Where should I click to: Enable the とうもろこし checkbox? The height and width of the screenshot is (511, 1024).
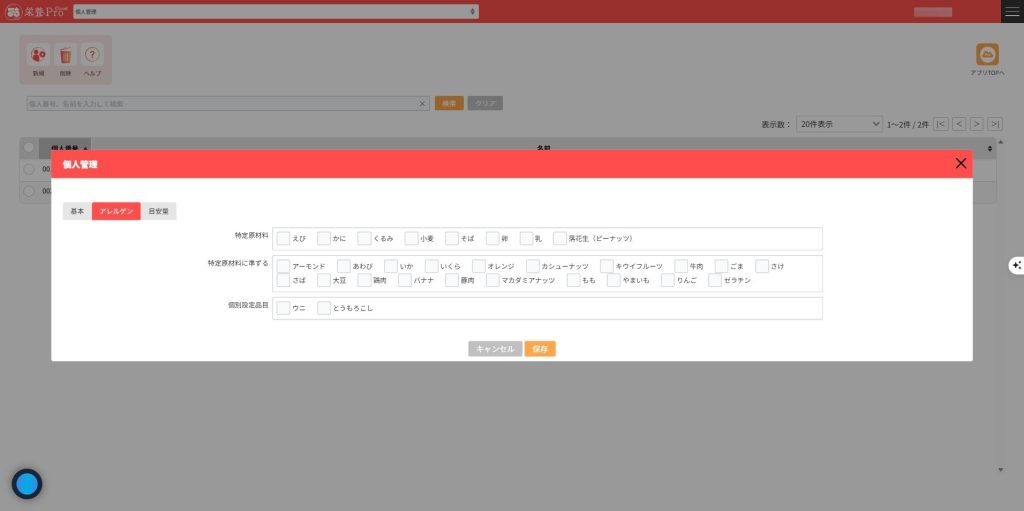[x=323, y=308]
